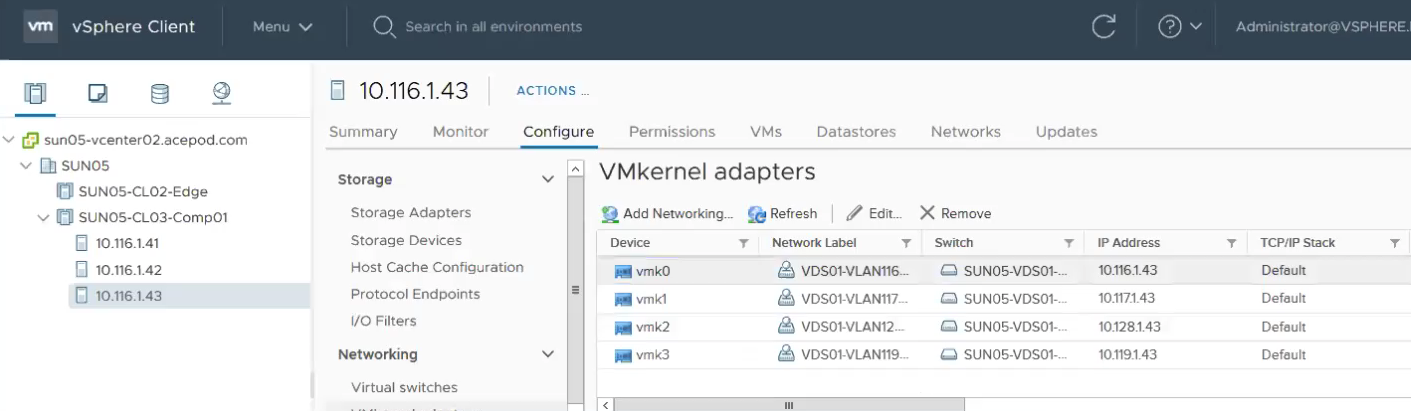Click the vCenter server icon in tree
Image resolution: width=1411 pixels, height=411 pixels.
click(31, 140)
